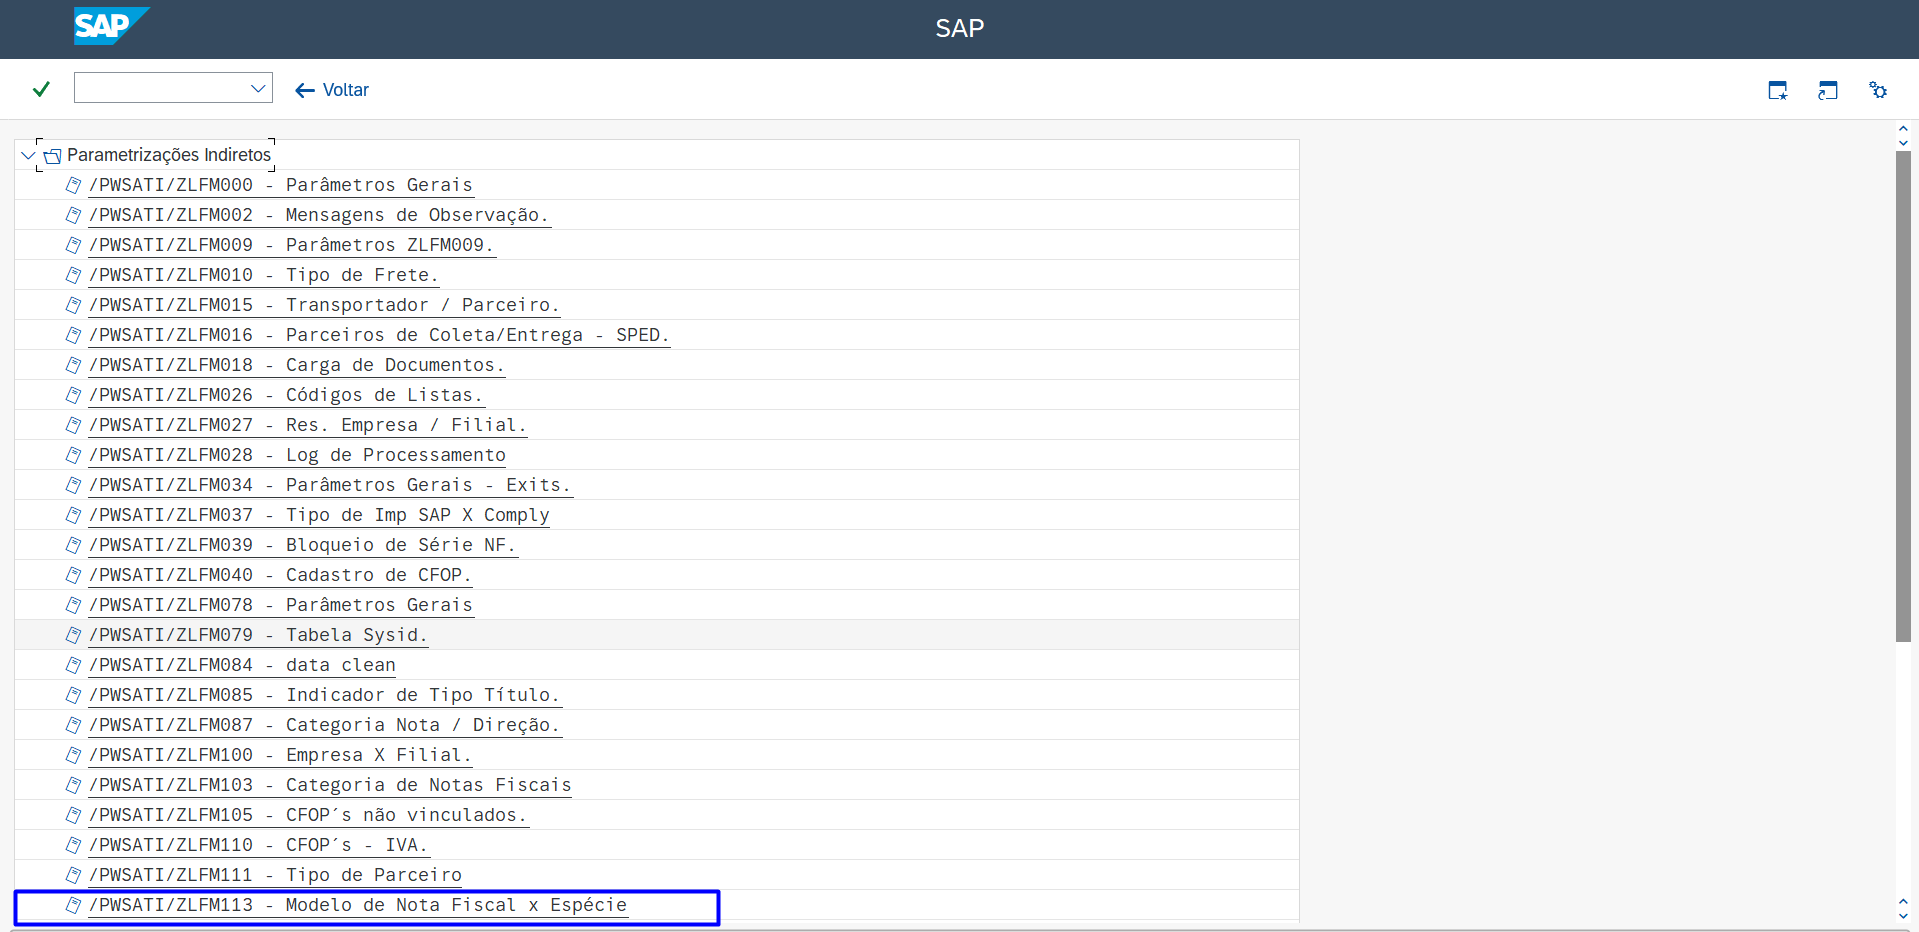Image resolution: width=1919 pixels, height=932 pixels.
Task: Click the activity icon beside ZLFM000 Parâmetros Gerais
Action: [73, 185]
